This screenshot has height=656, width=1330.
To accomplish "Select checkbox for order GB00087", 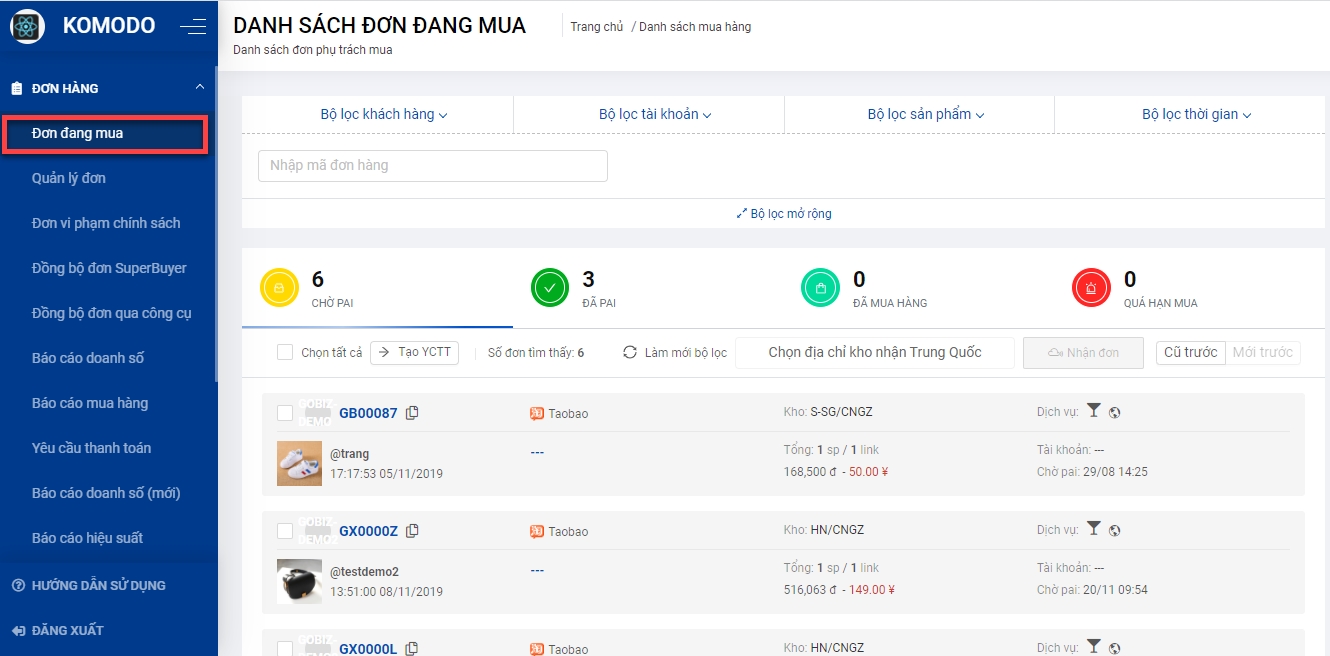I will point(285,413).
